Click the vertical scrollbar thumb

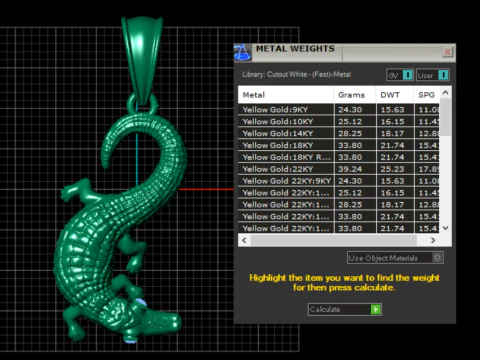[x=446, y=117]
